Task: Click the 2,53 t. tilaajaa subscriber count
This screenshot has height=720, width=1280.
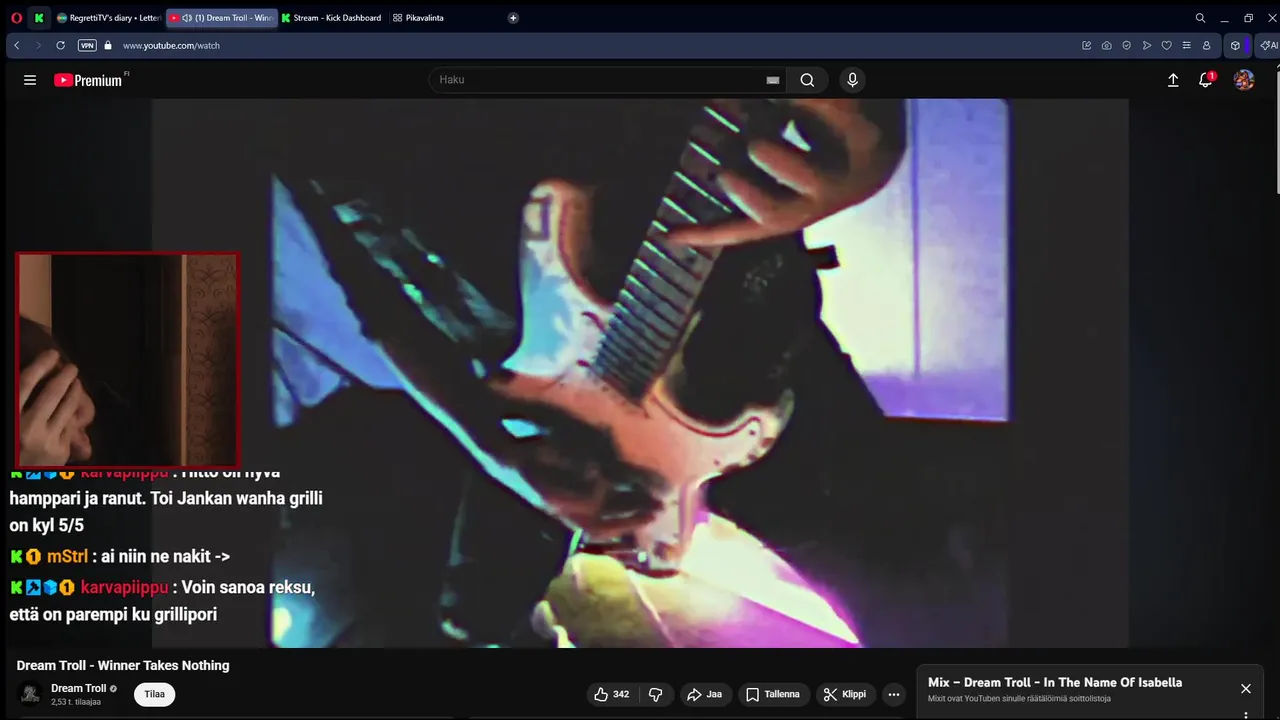Action: pyautogui.click(x=76, y=702)
